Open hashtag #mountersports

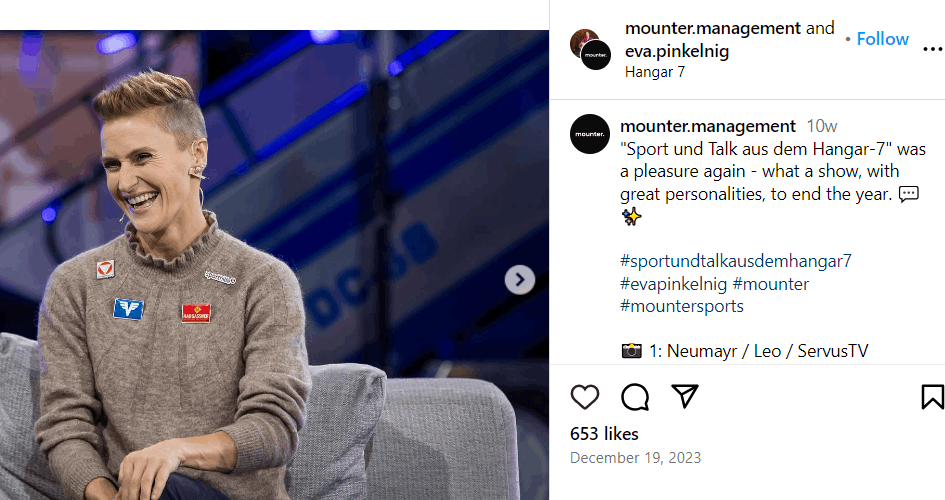[x=682, y=306]
